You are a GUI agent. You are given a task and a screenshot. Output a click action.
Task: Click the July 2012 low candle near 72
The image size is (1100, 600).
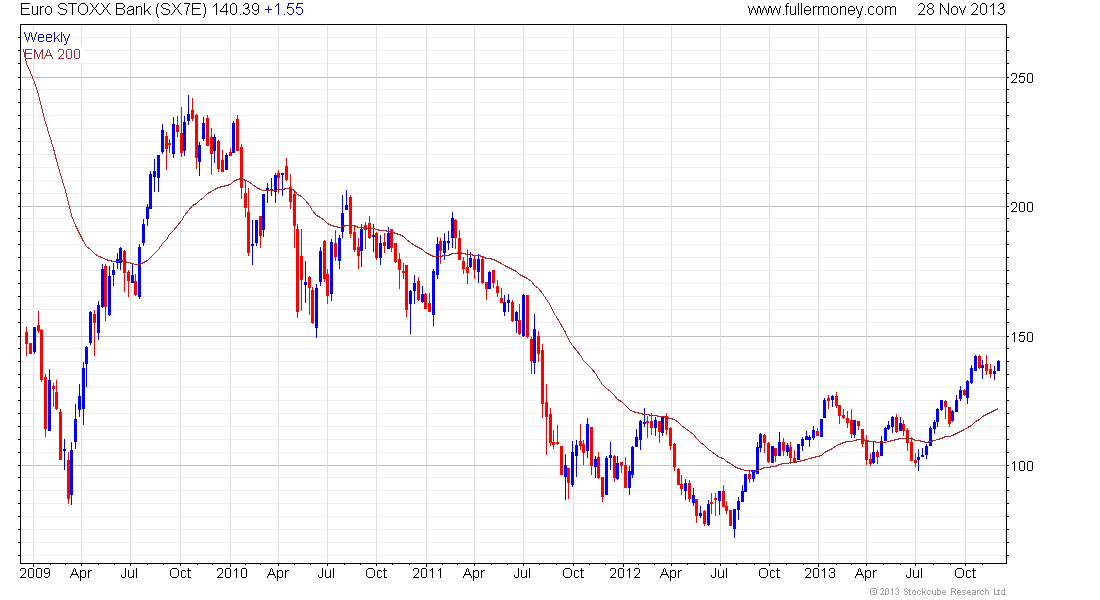(735, 523)
